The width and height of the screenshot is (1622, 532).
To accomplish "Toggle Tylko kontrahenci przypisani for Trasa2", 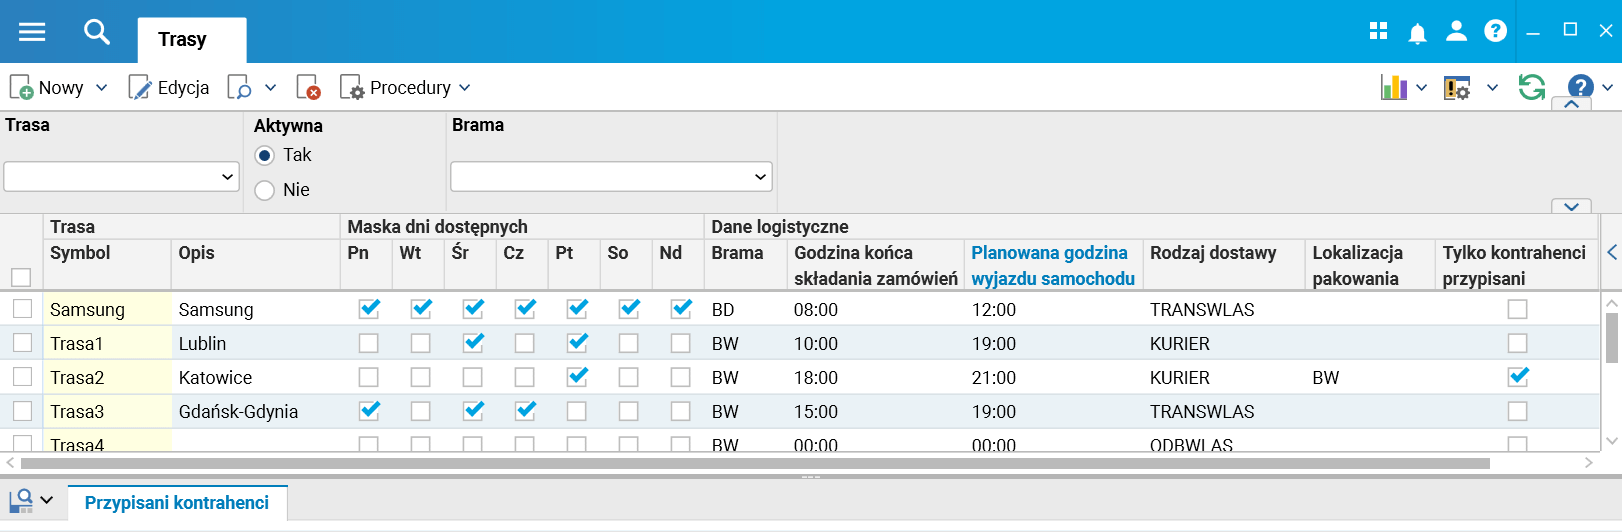I will 1518,376.
